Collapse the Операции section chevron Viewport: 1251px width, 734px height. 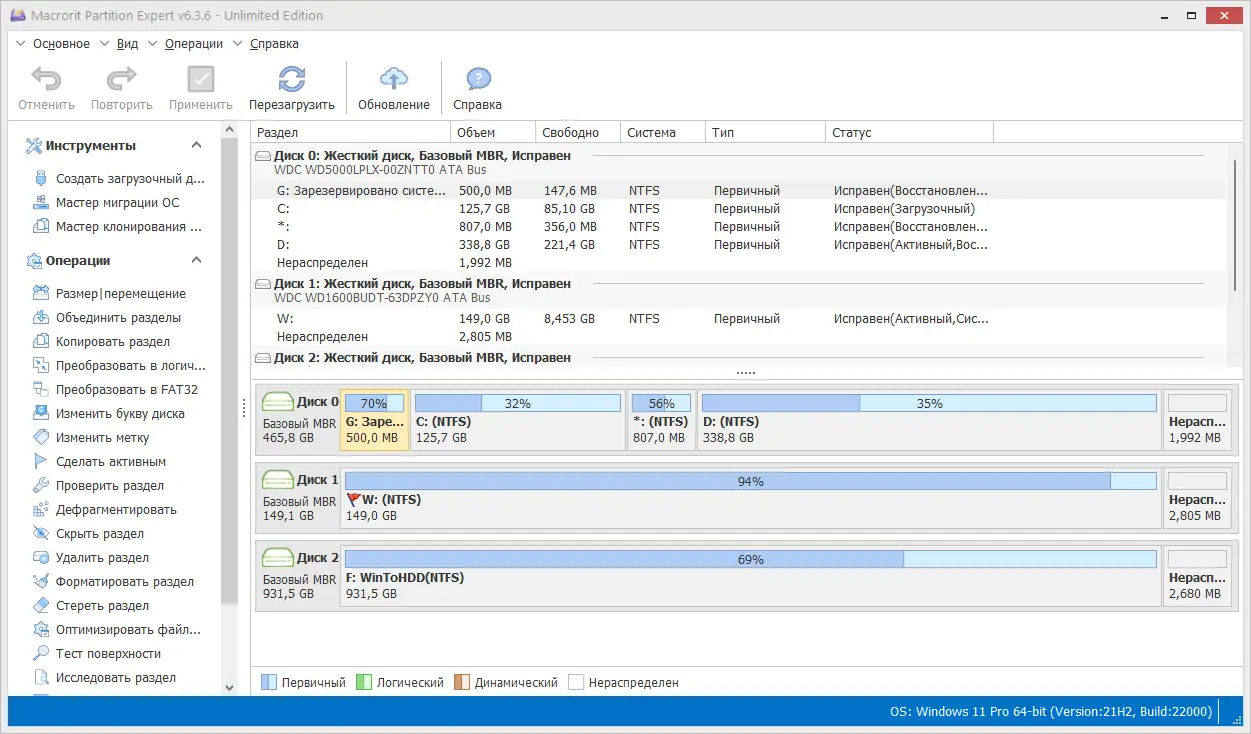197,261
